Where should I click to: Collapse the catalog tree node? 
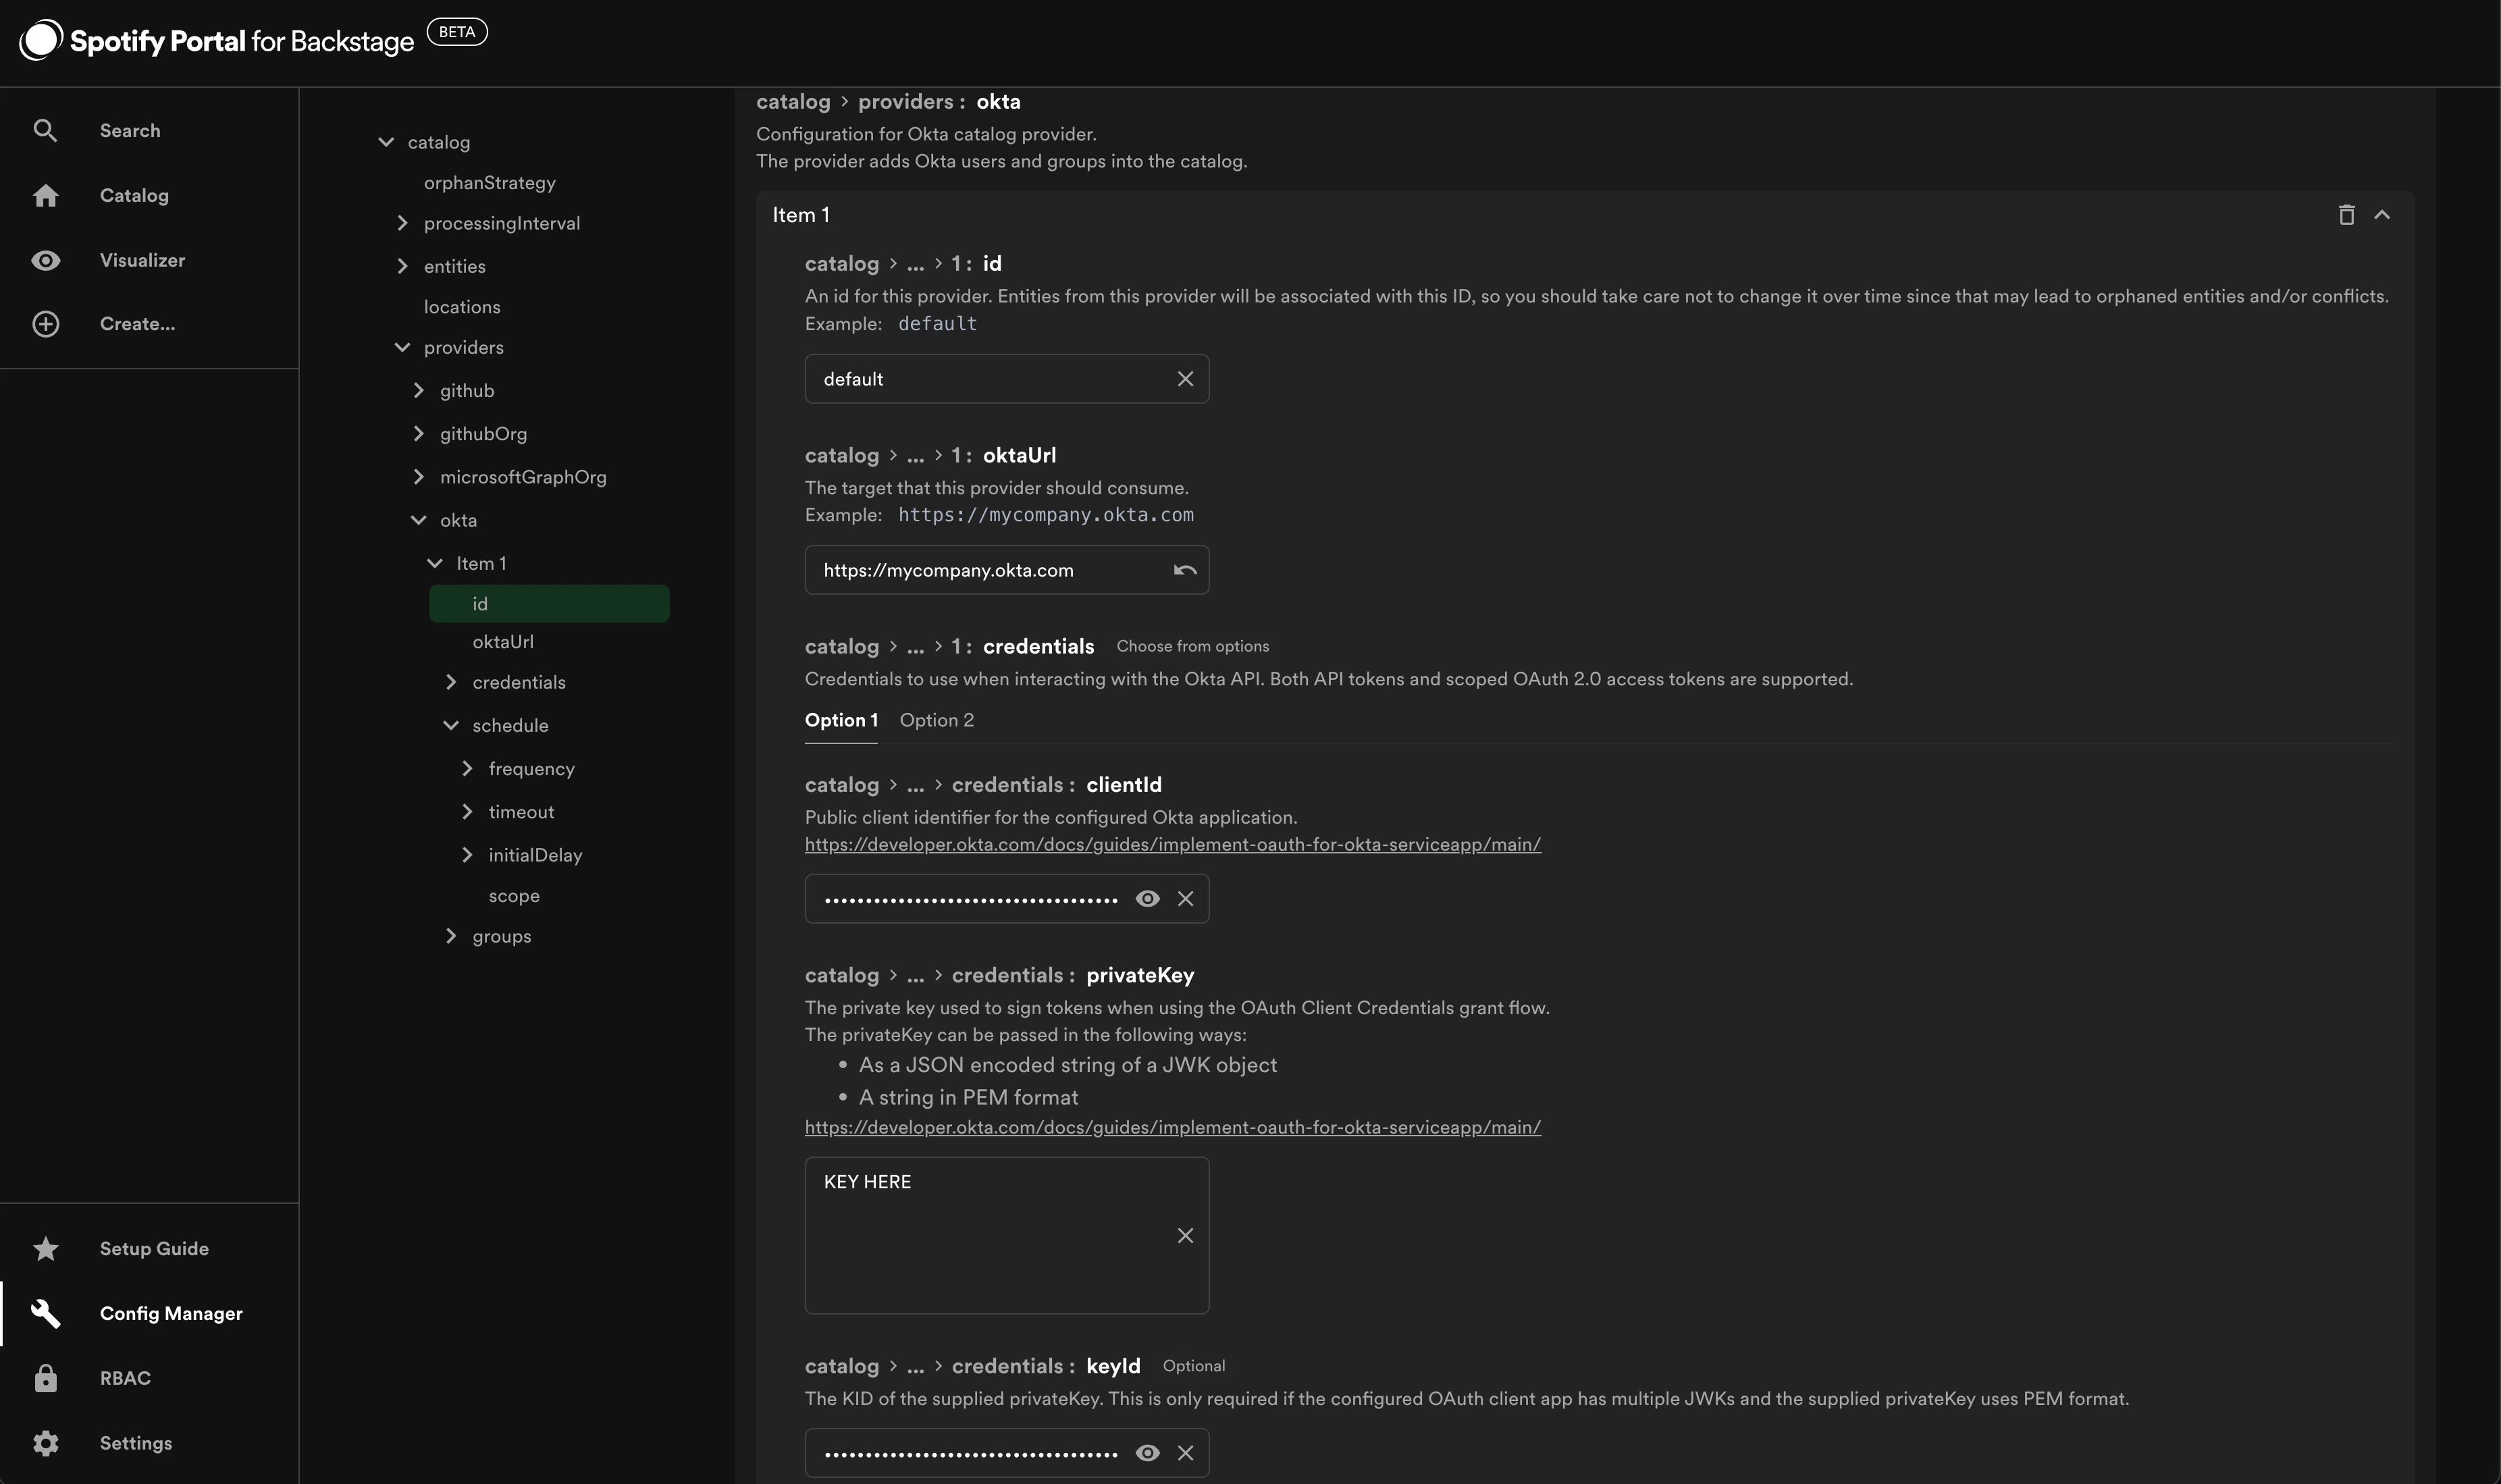[x=386, y=142]
